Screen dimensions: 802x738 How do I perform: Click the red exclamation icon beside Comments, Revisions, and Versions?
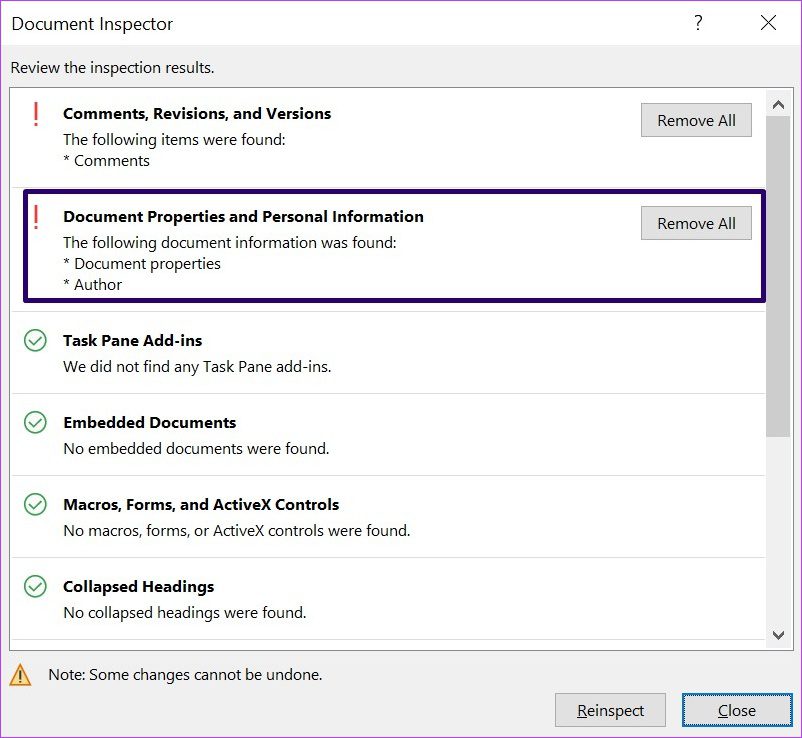point(35,115)
